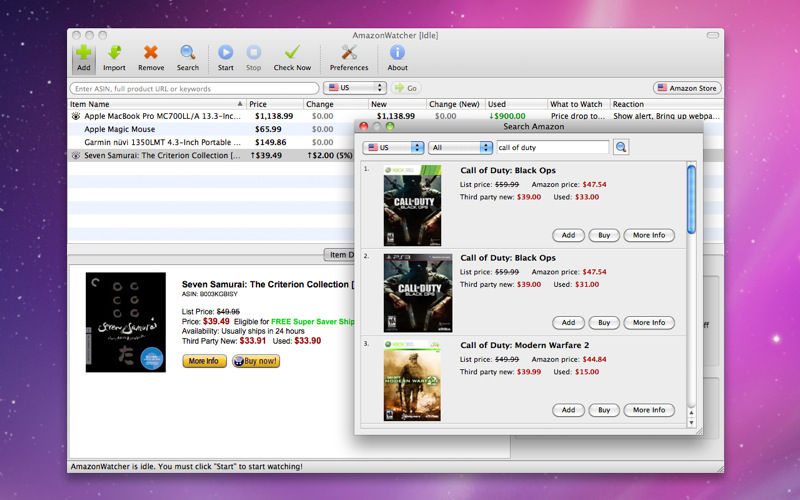The image size is (800, 500).
Task: Toggle watch eye icon for MacBook Pro row
Action: click(76, 116)
